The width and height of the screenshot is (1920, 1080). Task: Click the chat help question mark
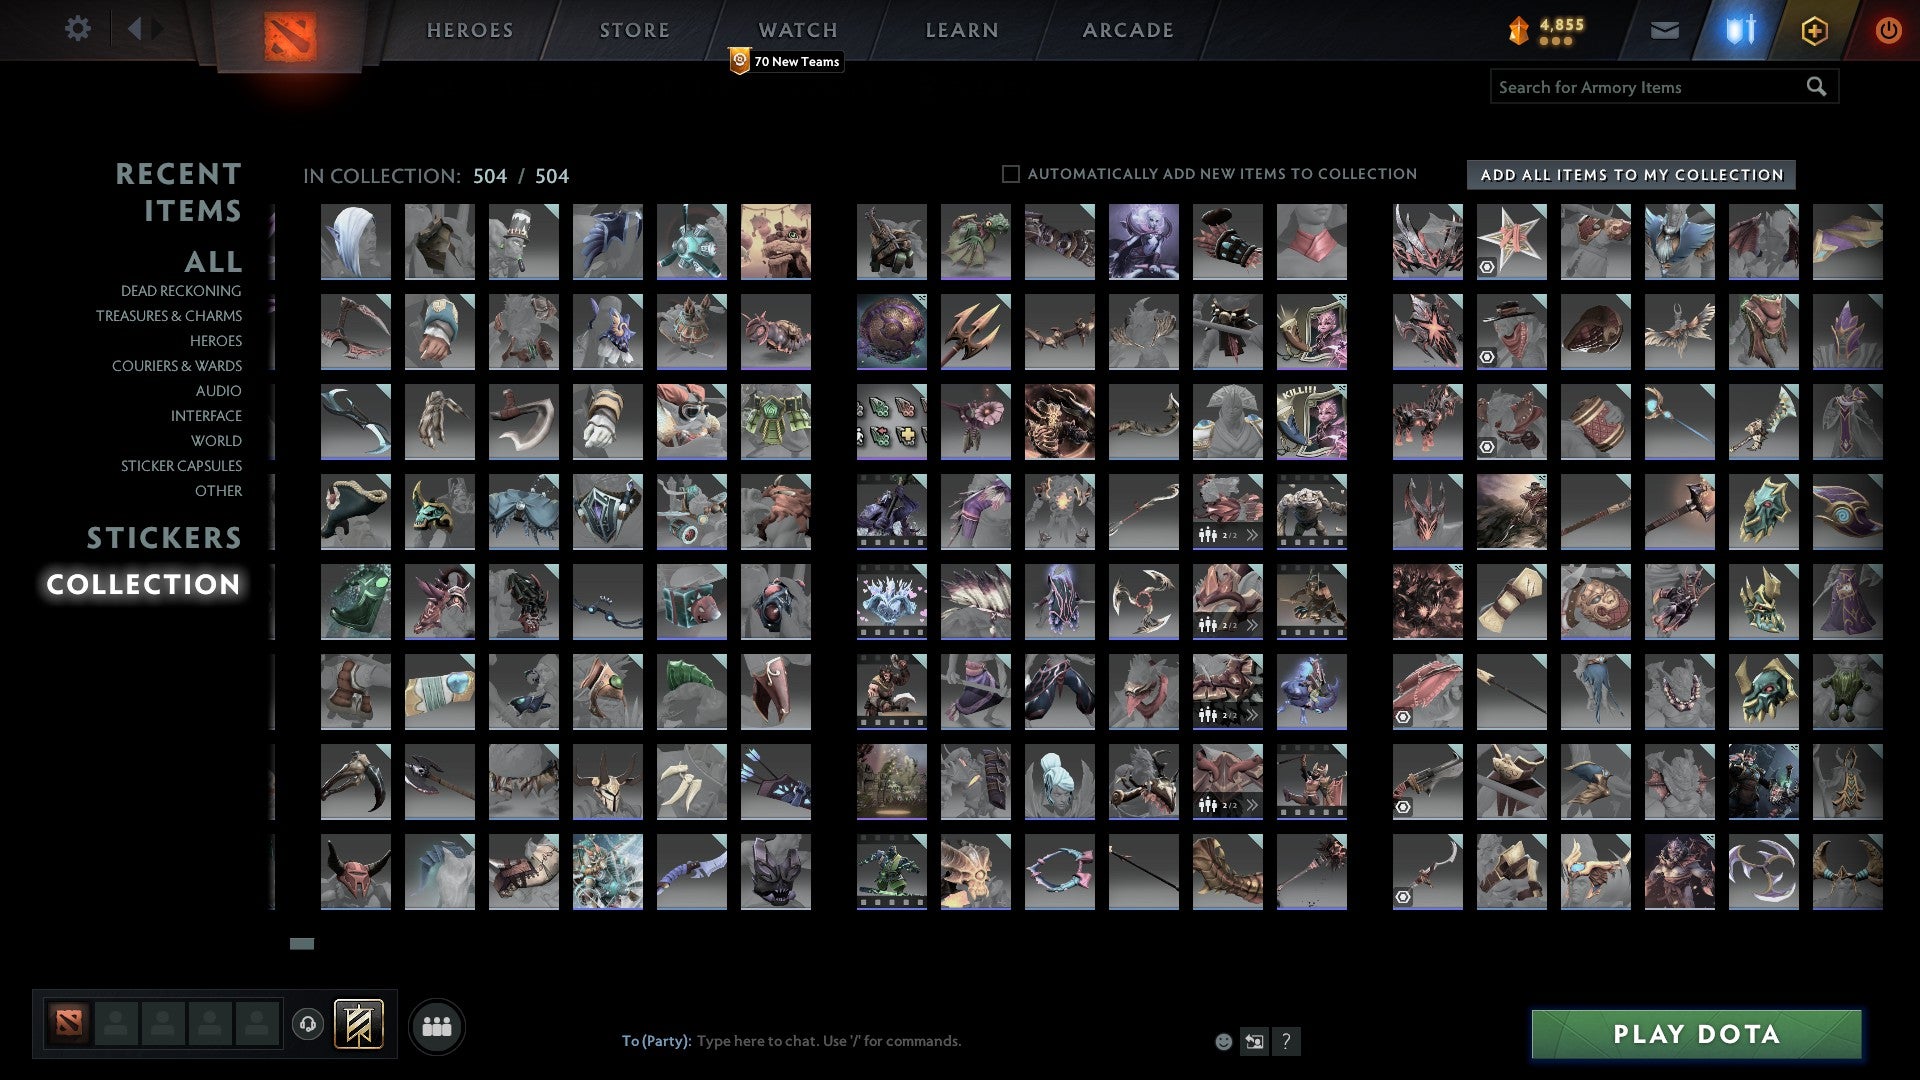point(1286,1042)
